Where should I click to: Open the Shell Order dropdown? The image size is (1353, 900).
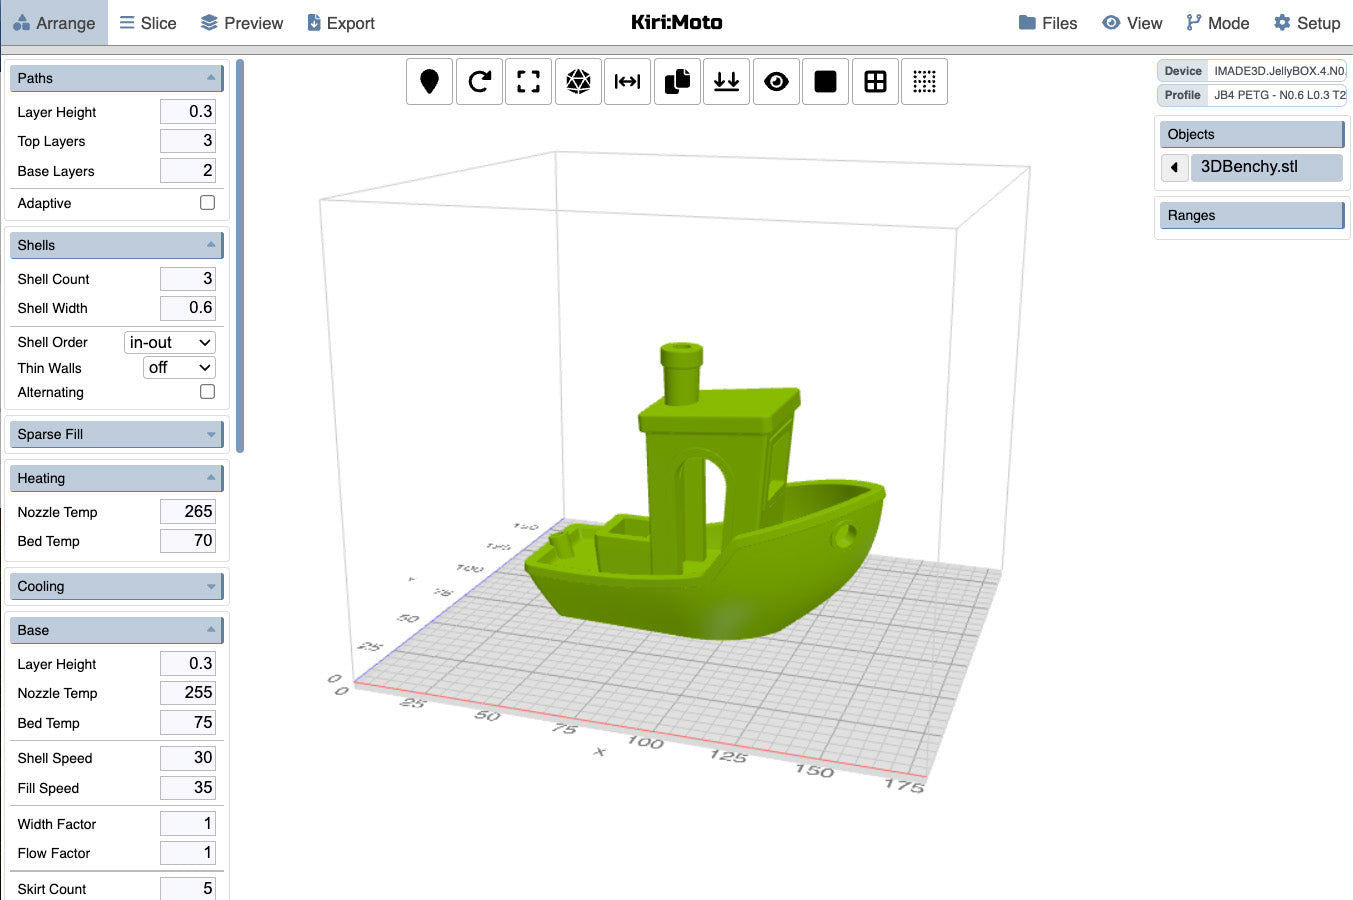pyautogui.click(x=170, y=342)
